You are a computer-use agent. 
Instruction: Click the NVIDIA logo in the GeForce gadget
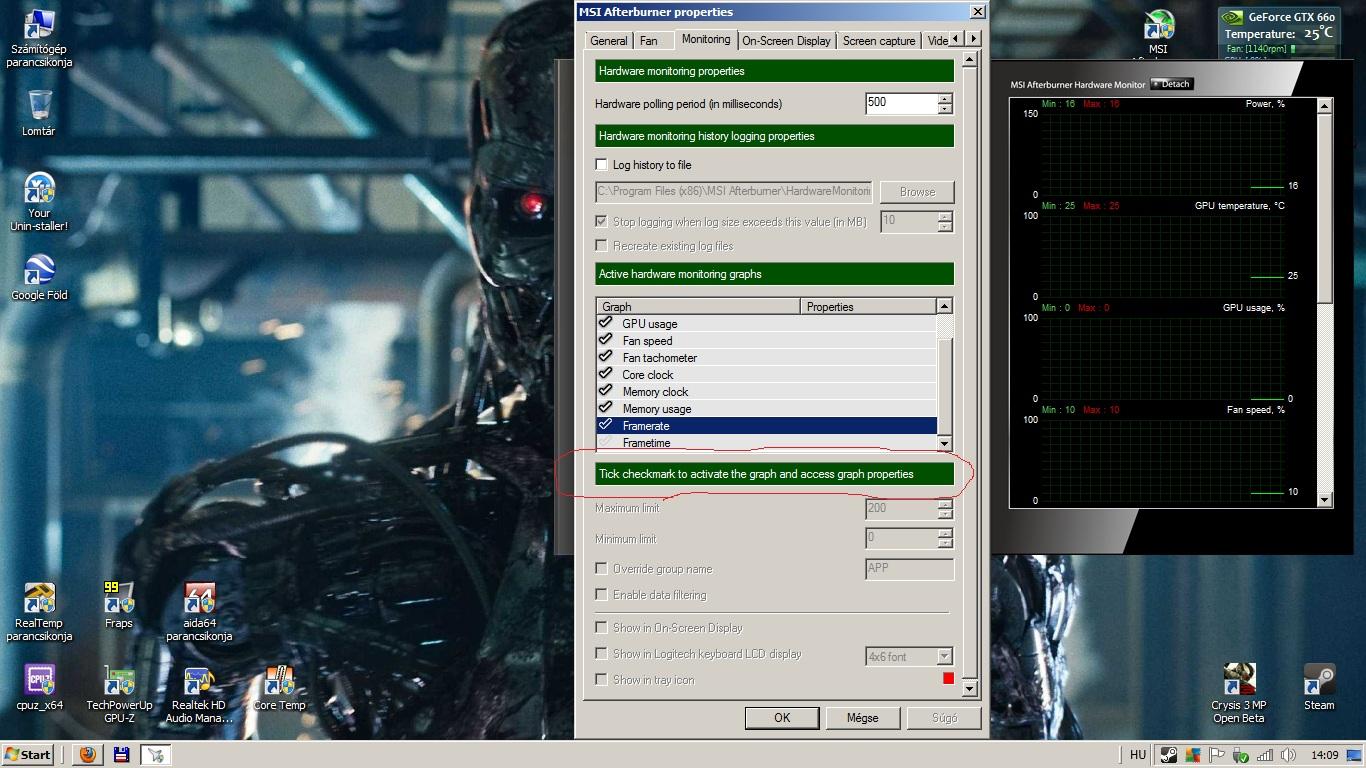[x=1233, y=17]
